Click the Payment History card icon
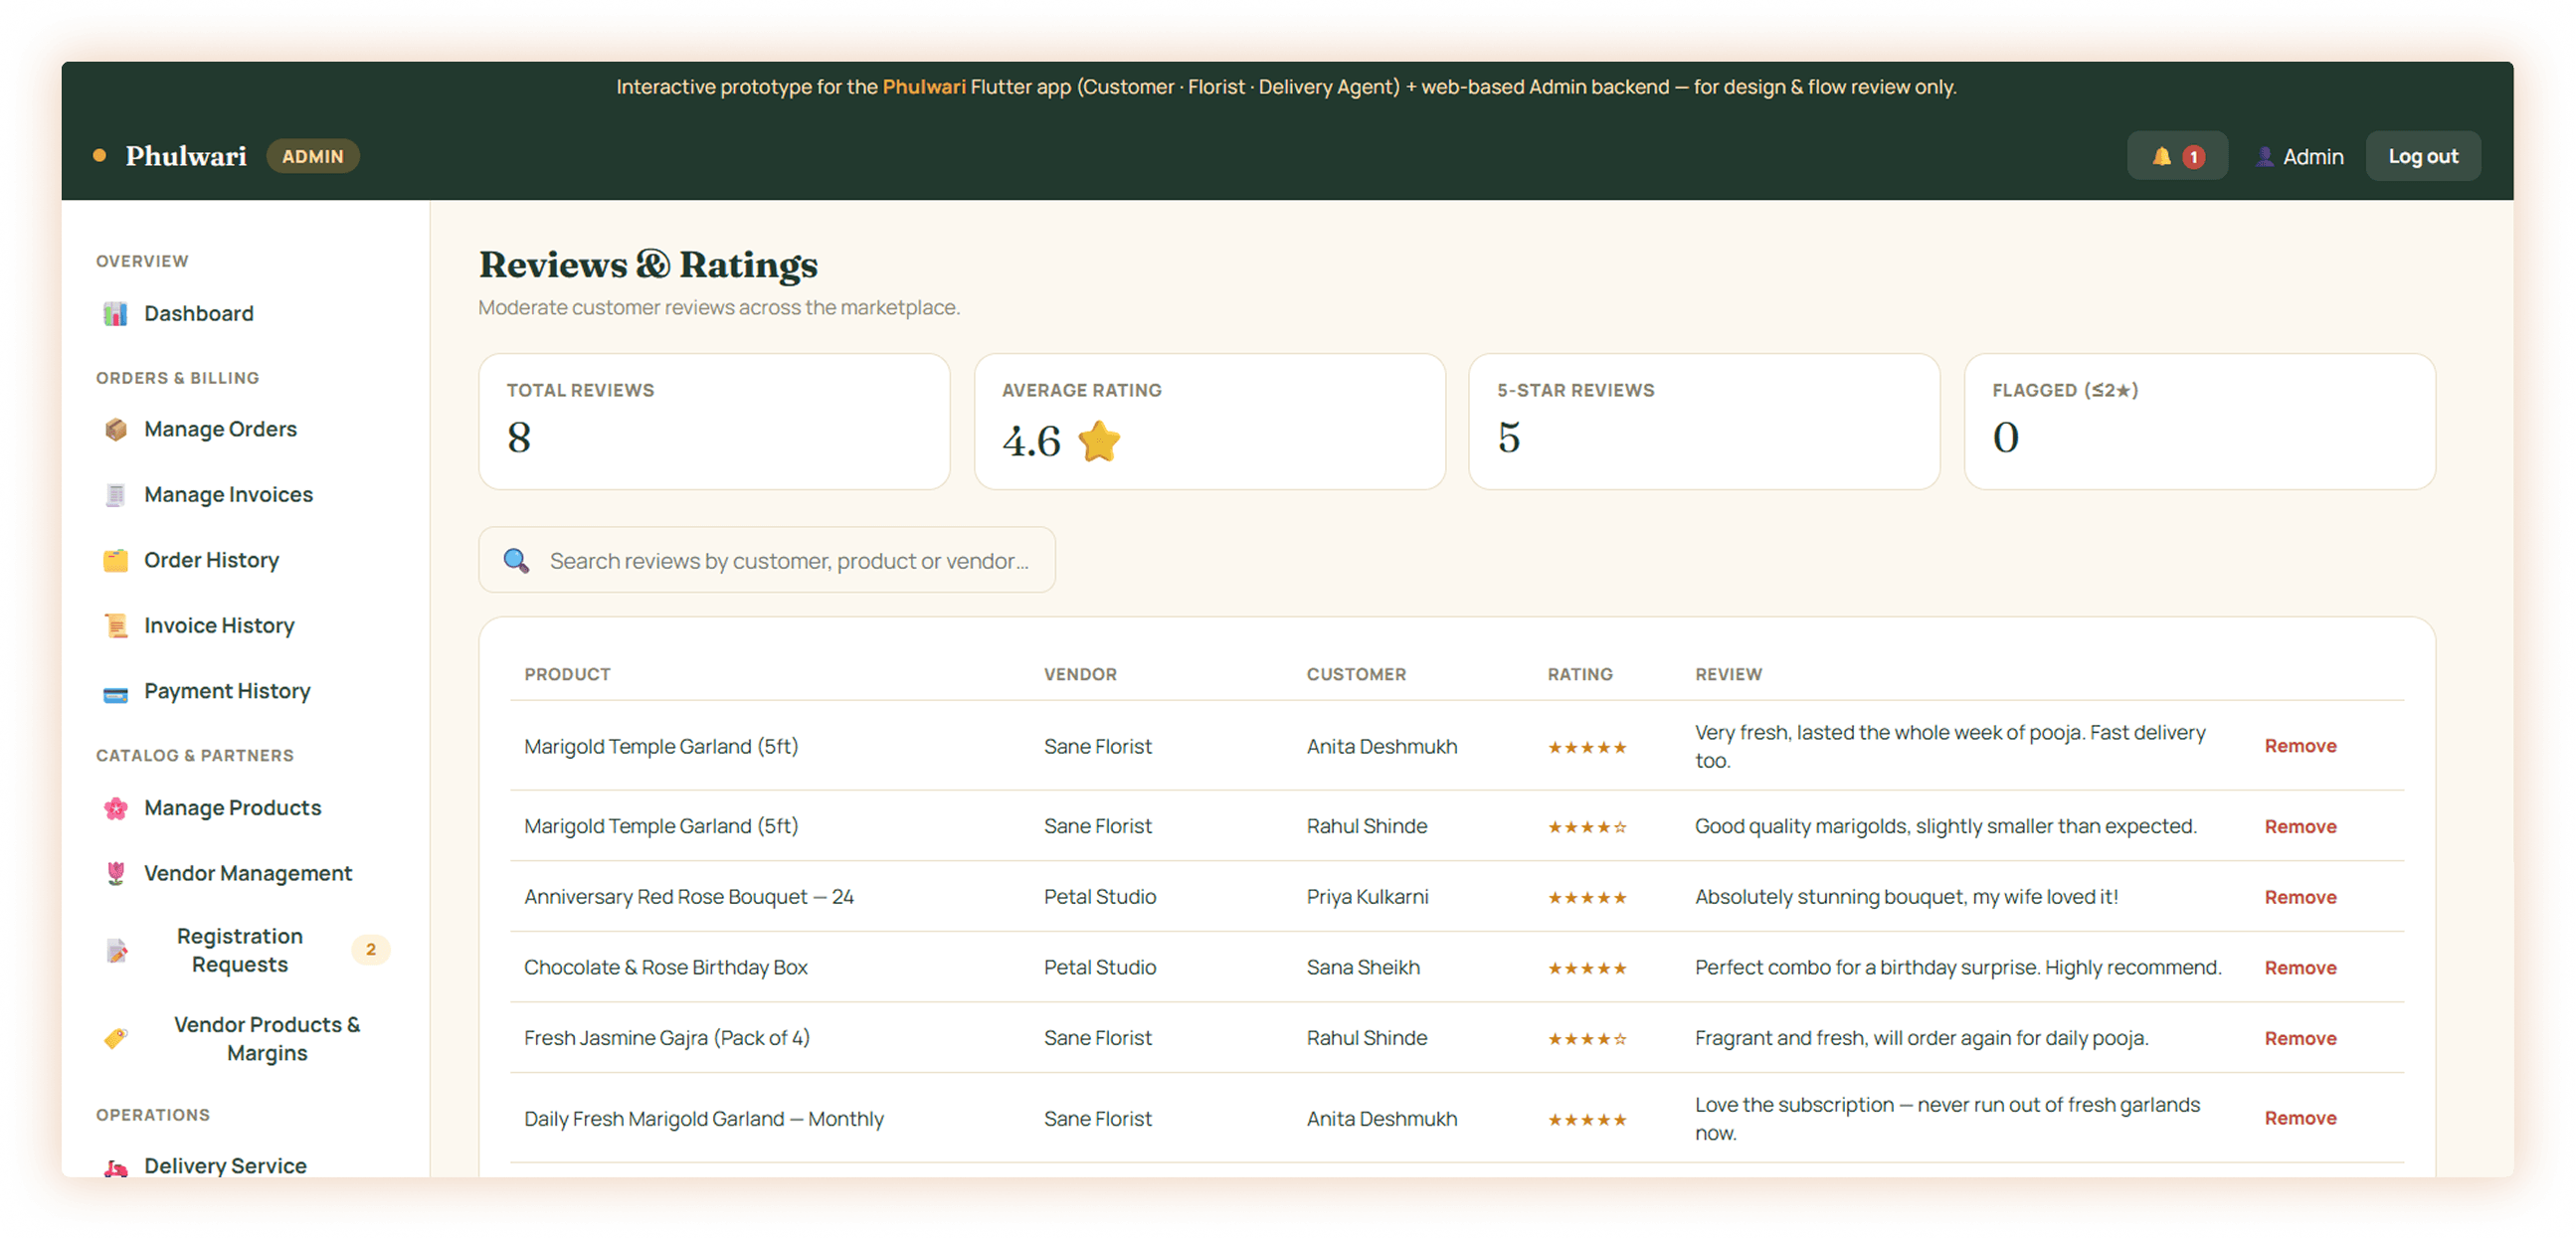 [x=116, y=692]
